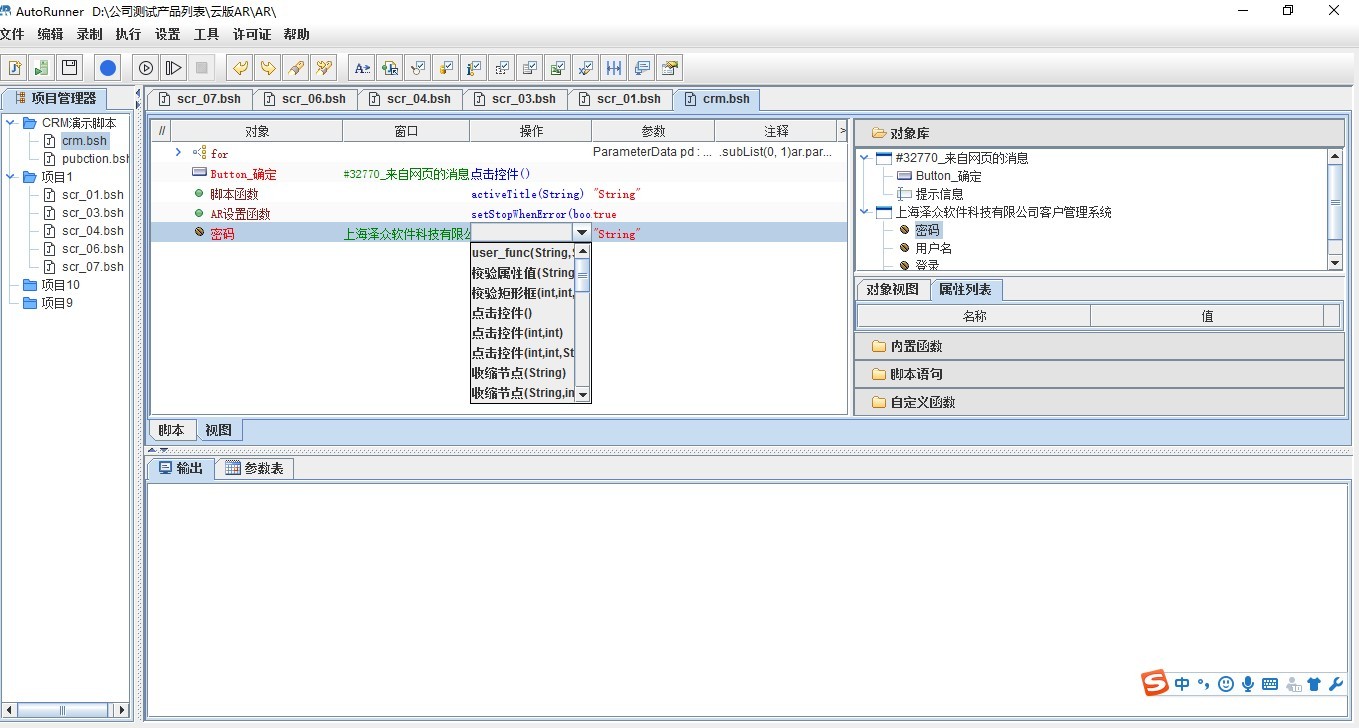Switch to the 脚本 view tab
Screen dimensions: 1359x728
(x=172, y=430)
